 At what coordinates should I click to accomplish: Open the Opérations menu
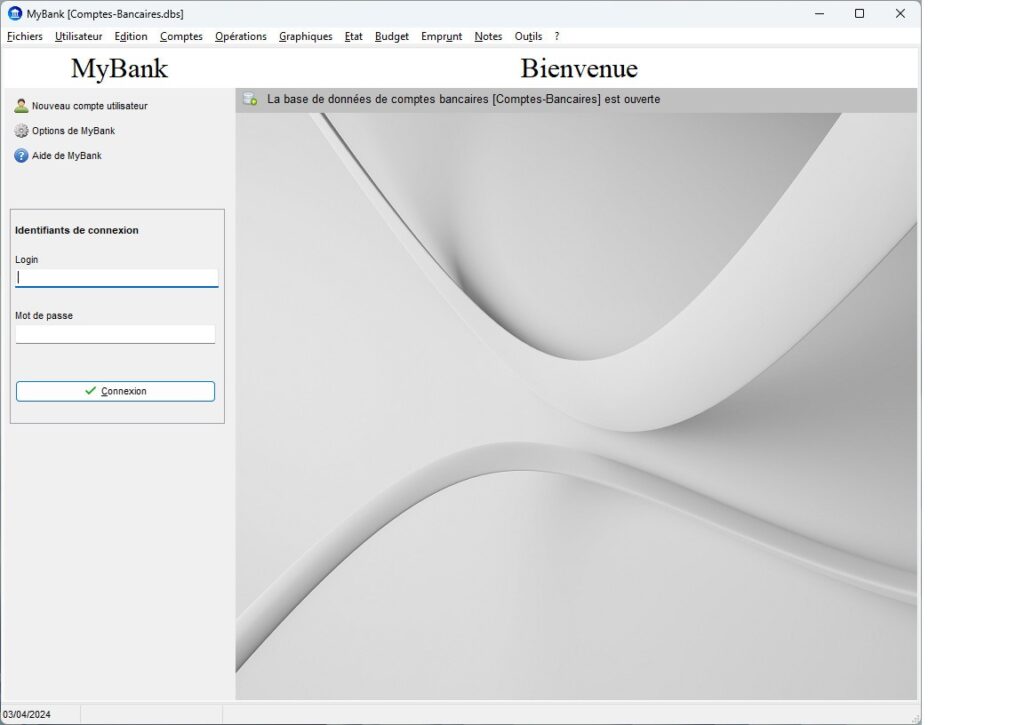[x=240, y=37]
